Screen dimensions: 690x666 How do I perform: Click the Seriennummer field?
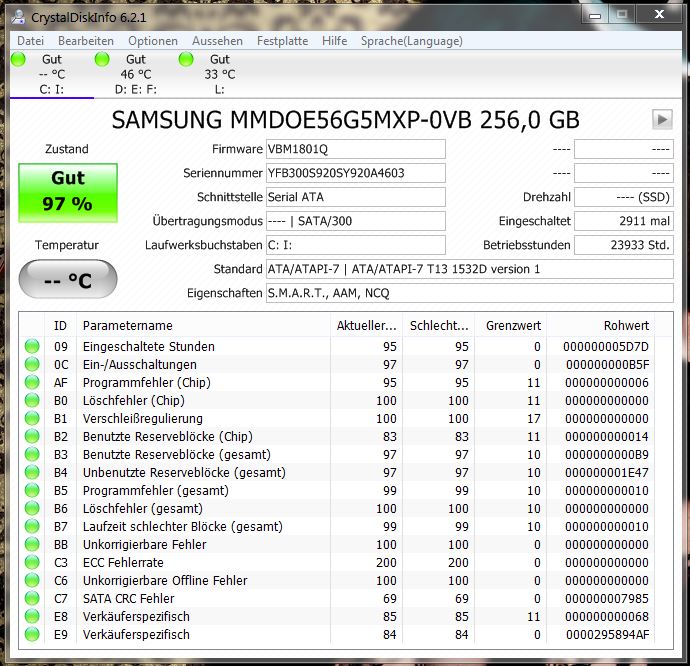click(356, 173)
